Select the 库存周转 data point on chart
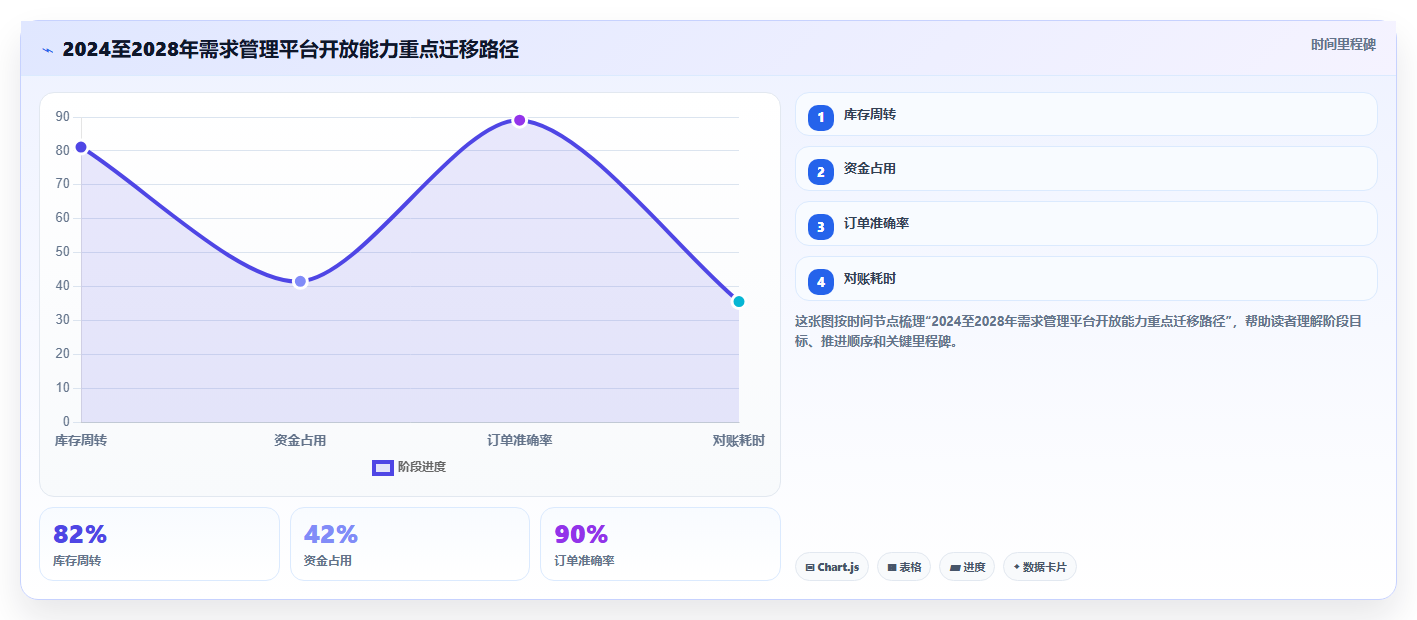Image resolution: width=1417 pixels, height=620 pixels. pos(81,147)
